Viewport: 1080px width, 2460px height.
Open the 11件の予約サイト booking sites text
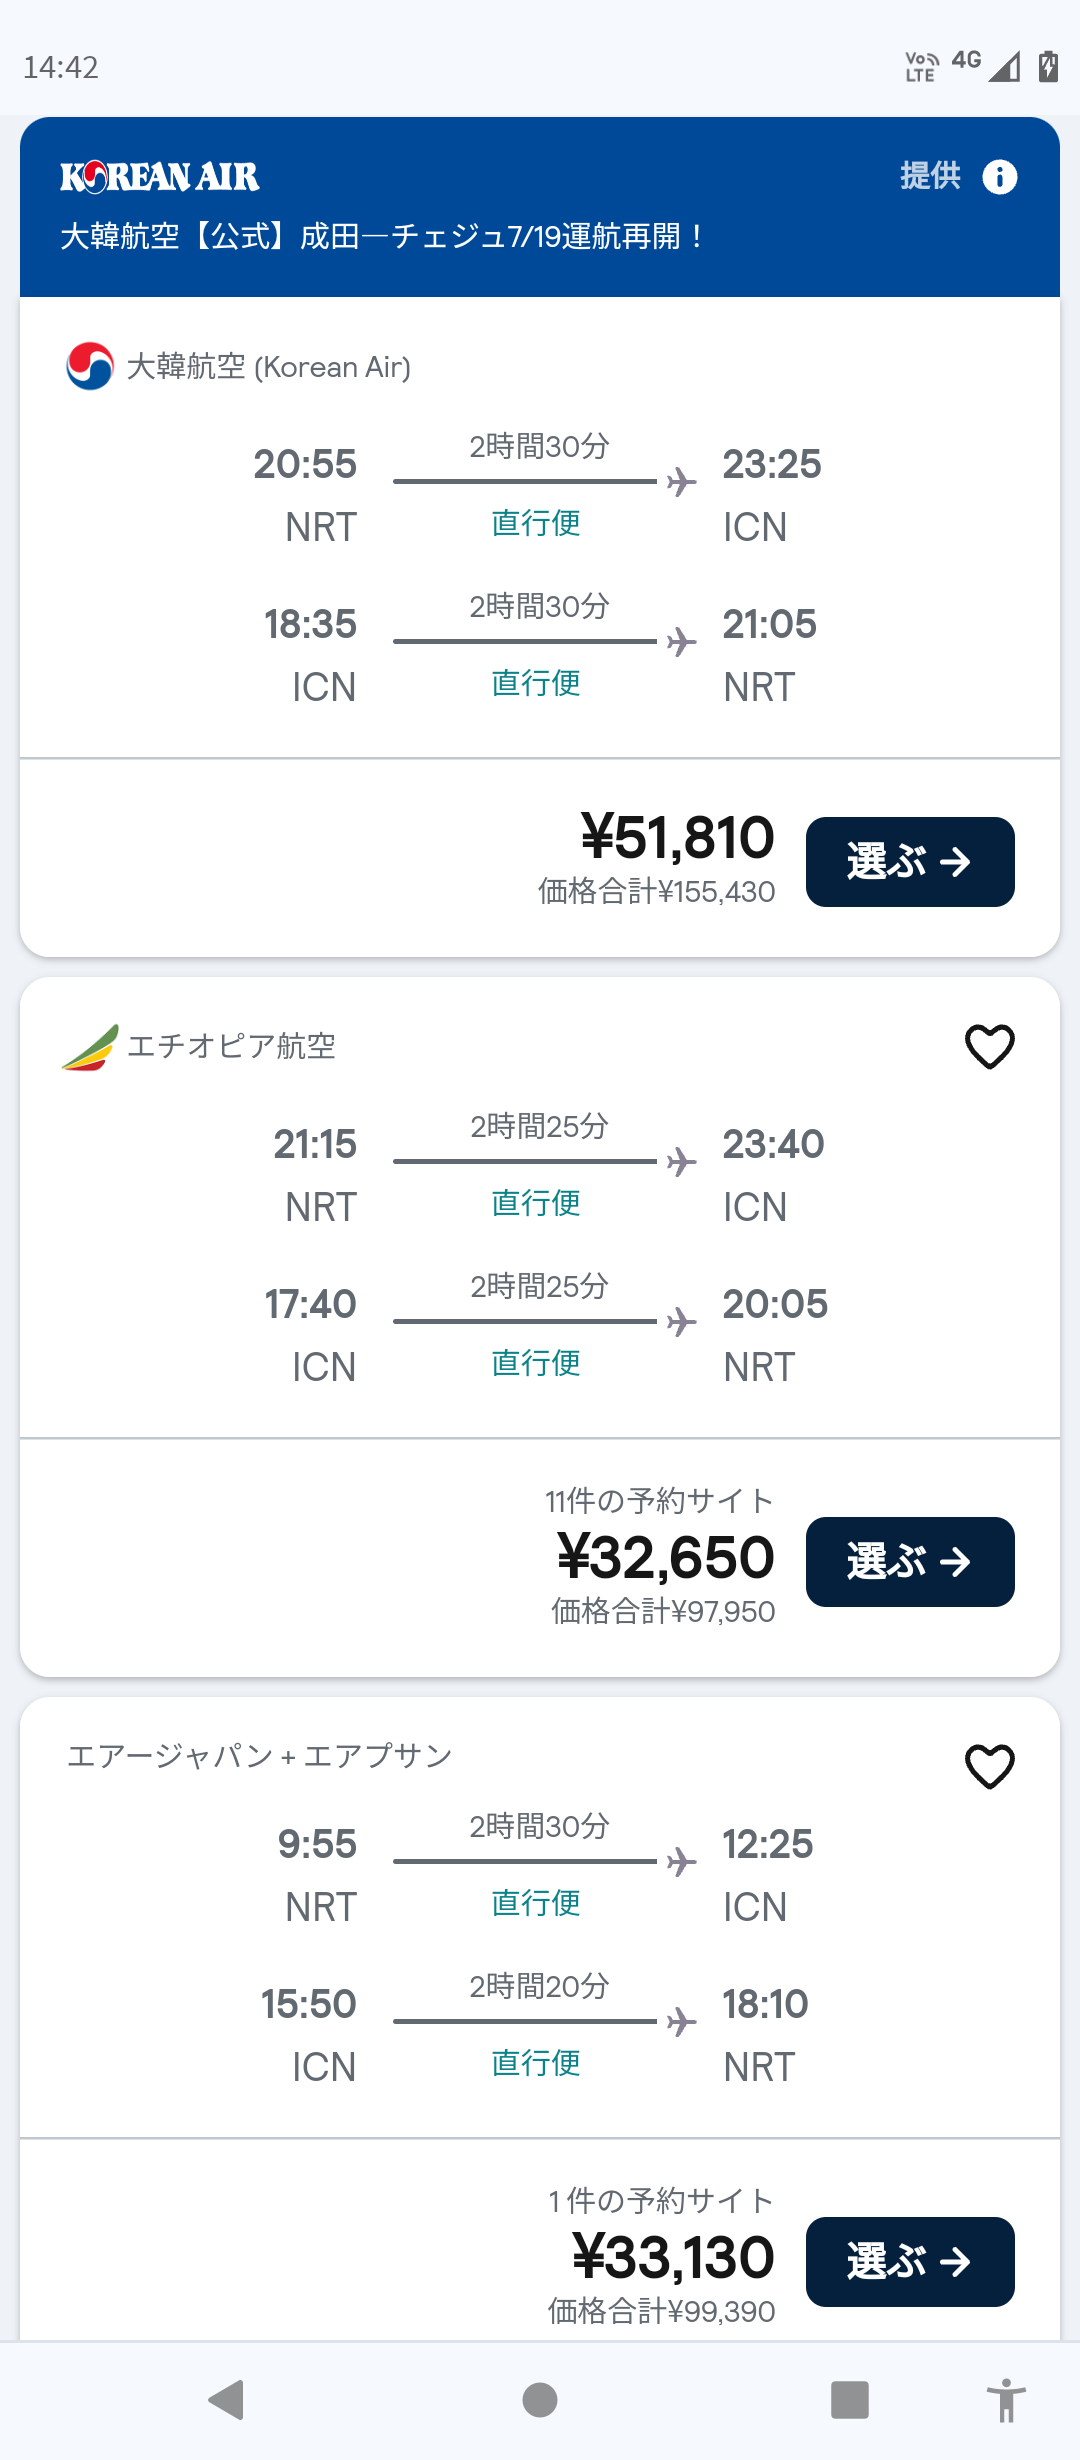pos(659,1501)
